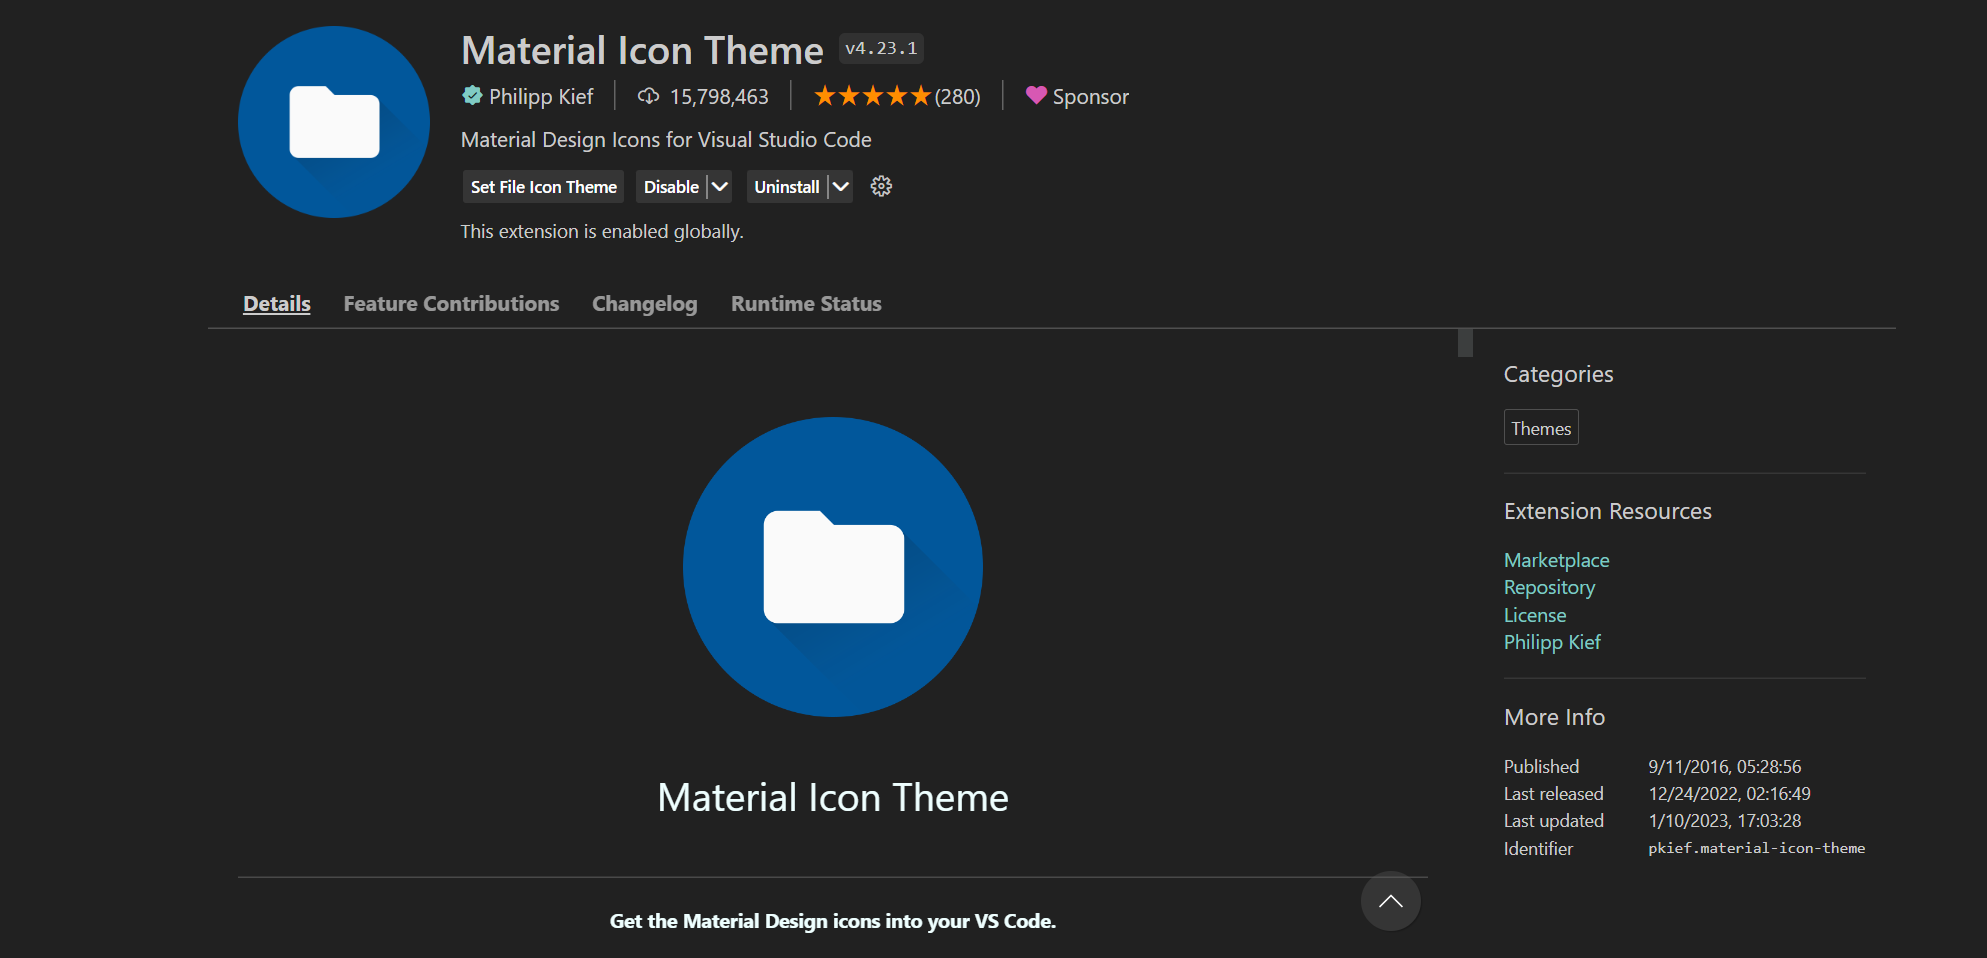
Task: Click the rating count (280)
Action: coord(957,97)
